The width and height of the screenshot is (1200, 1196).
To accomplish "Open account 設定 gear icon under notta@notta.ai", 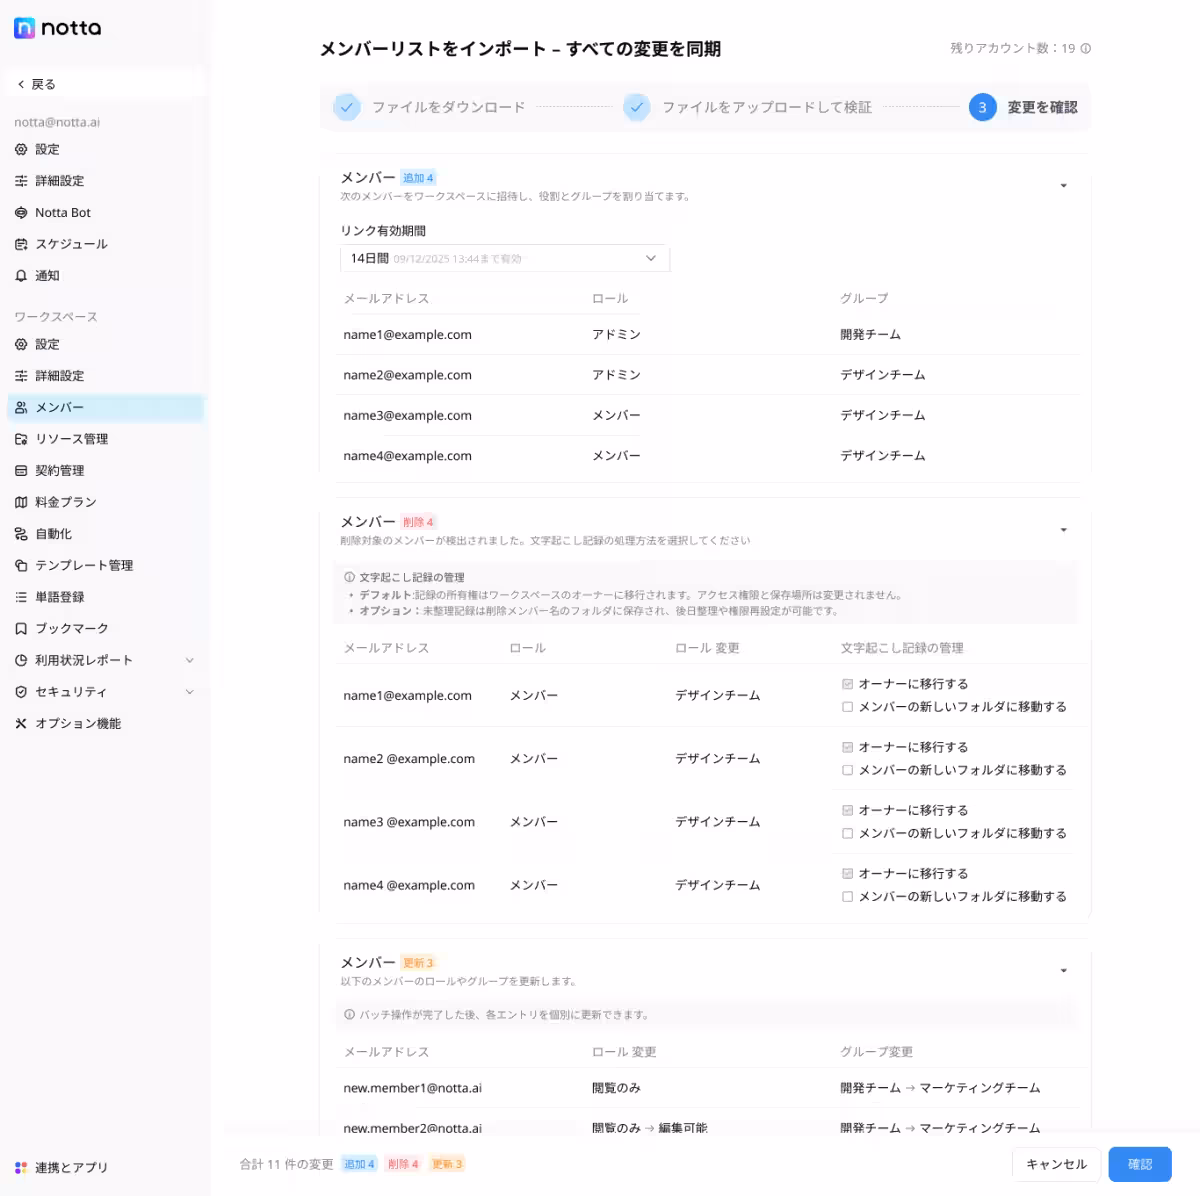I will click(21, 149).
